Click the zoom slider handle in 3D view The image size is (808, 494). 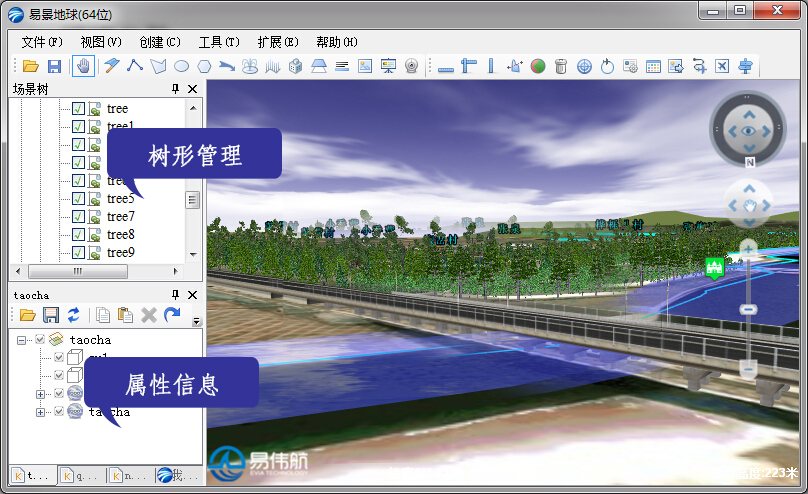click(x=748, y=309)
